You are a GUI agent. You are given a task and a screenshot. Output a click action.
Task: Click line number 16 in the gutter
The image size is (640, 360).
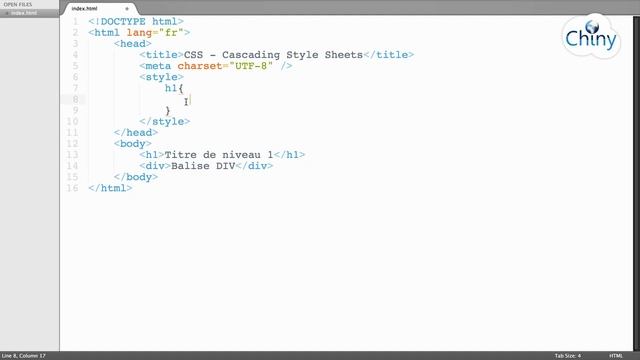coord(72,188)
